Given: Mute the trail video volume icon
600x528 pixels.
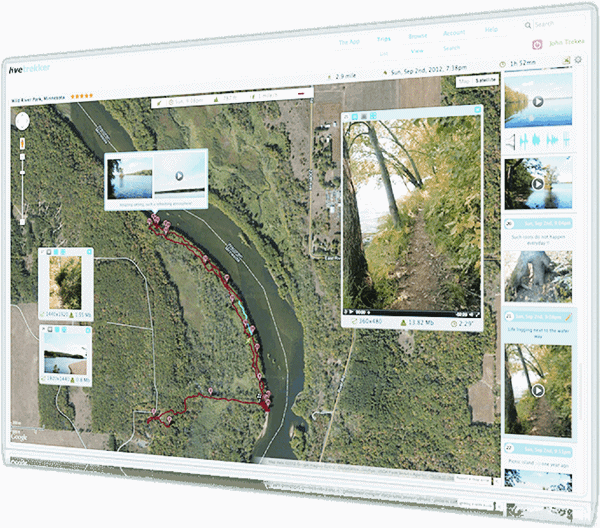Looking at the screenshot, I should [x=471, y=315].
